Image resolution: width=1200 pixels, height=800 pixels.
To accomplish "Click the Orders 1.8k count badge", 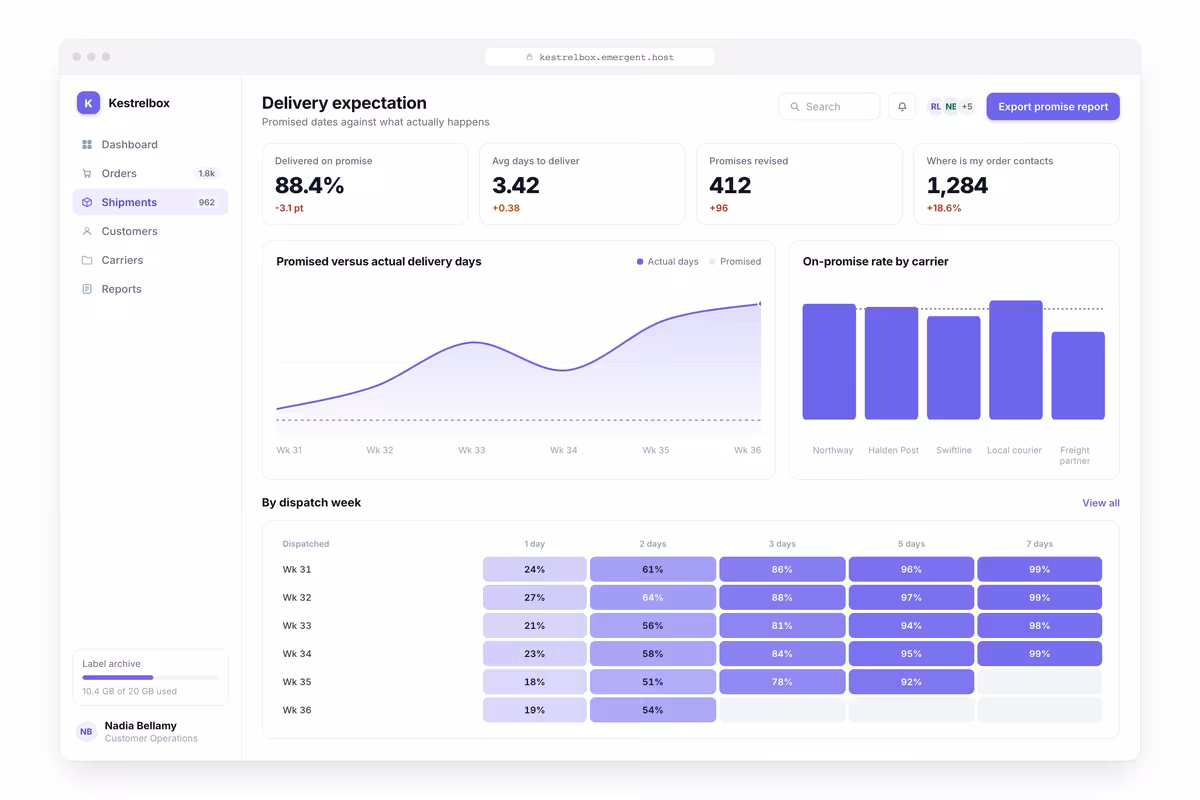I will [x=206, y=173].
